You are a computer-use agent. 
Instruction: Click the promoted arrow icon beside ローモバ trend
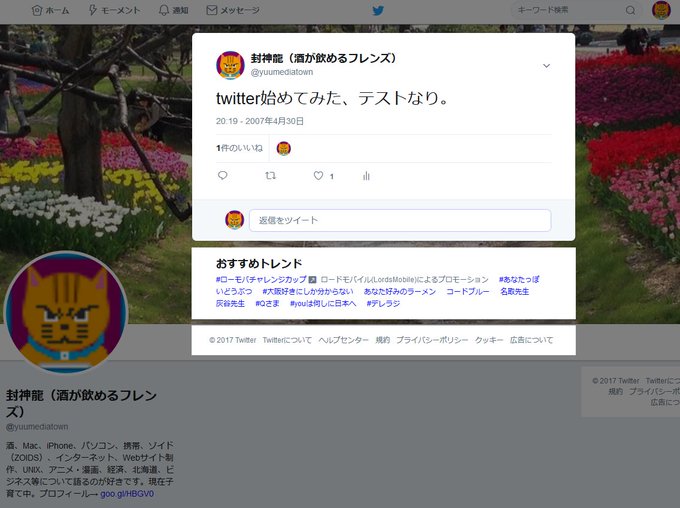(x=312, y=279)
